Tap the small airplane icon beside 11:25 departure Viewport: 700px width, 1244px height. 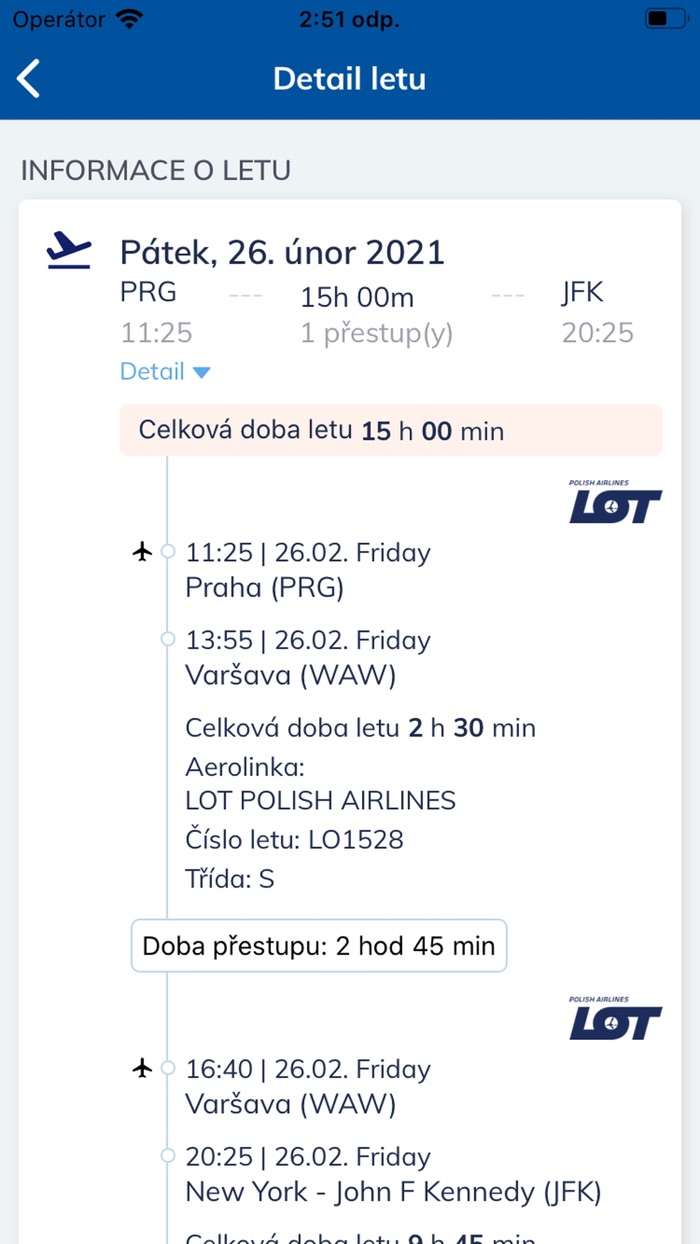(143, 551)
